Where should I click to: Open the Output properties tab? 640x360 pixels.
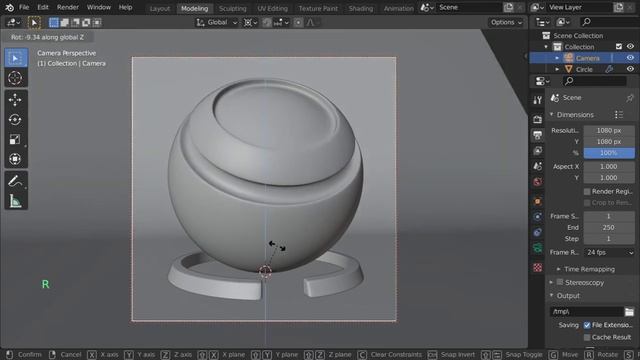538,135
